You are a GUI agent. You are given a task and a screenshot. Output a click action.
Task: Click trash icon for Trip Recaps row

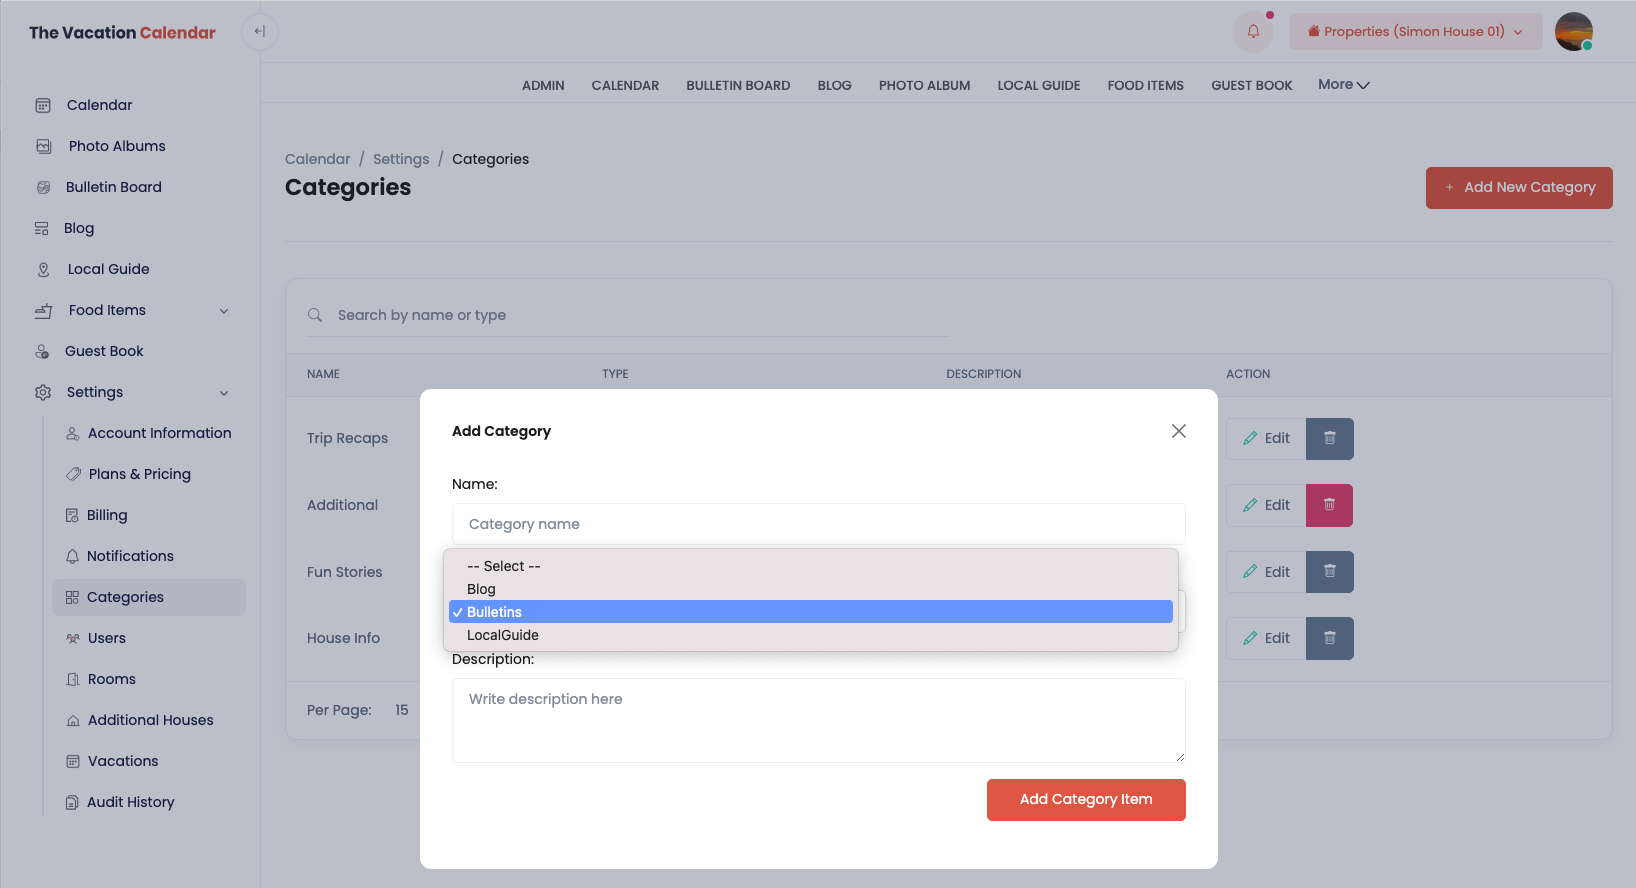[1329, 438]
